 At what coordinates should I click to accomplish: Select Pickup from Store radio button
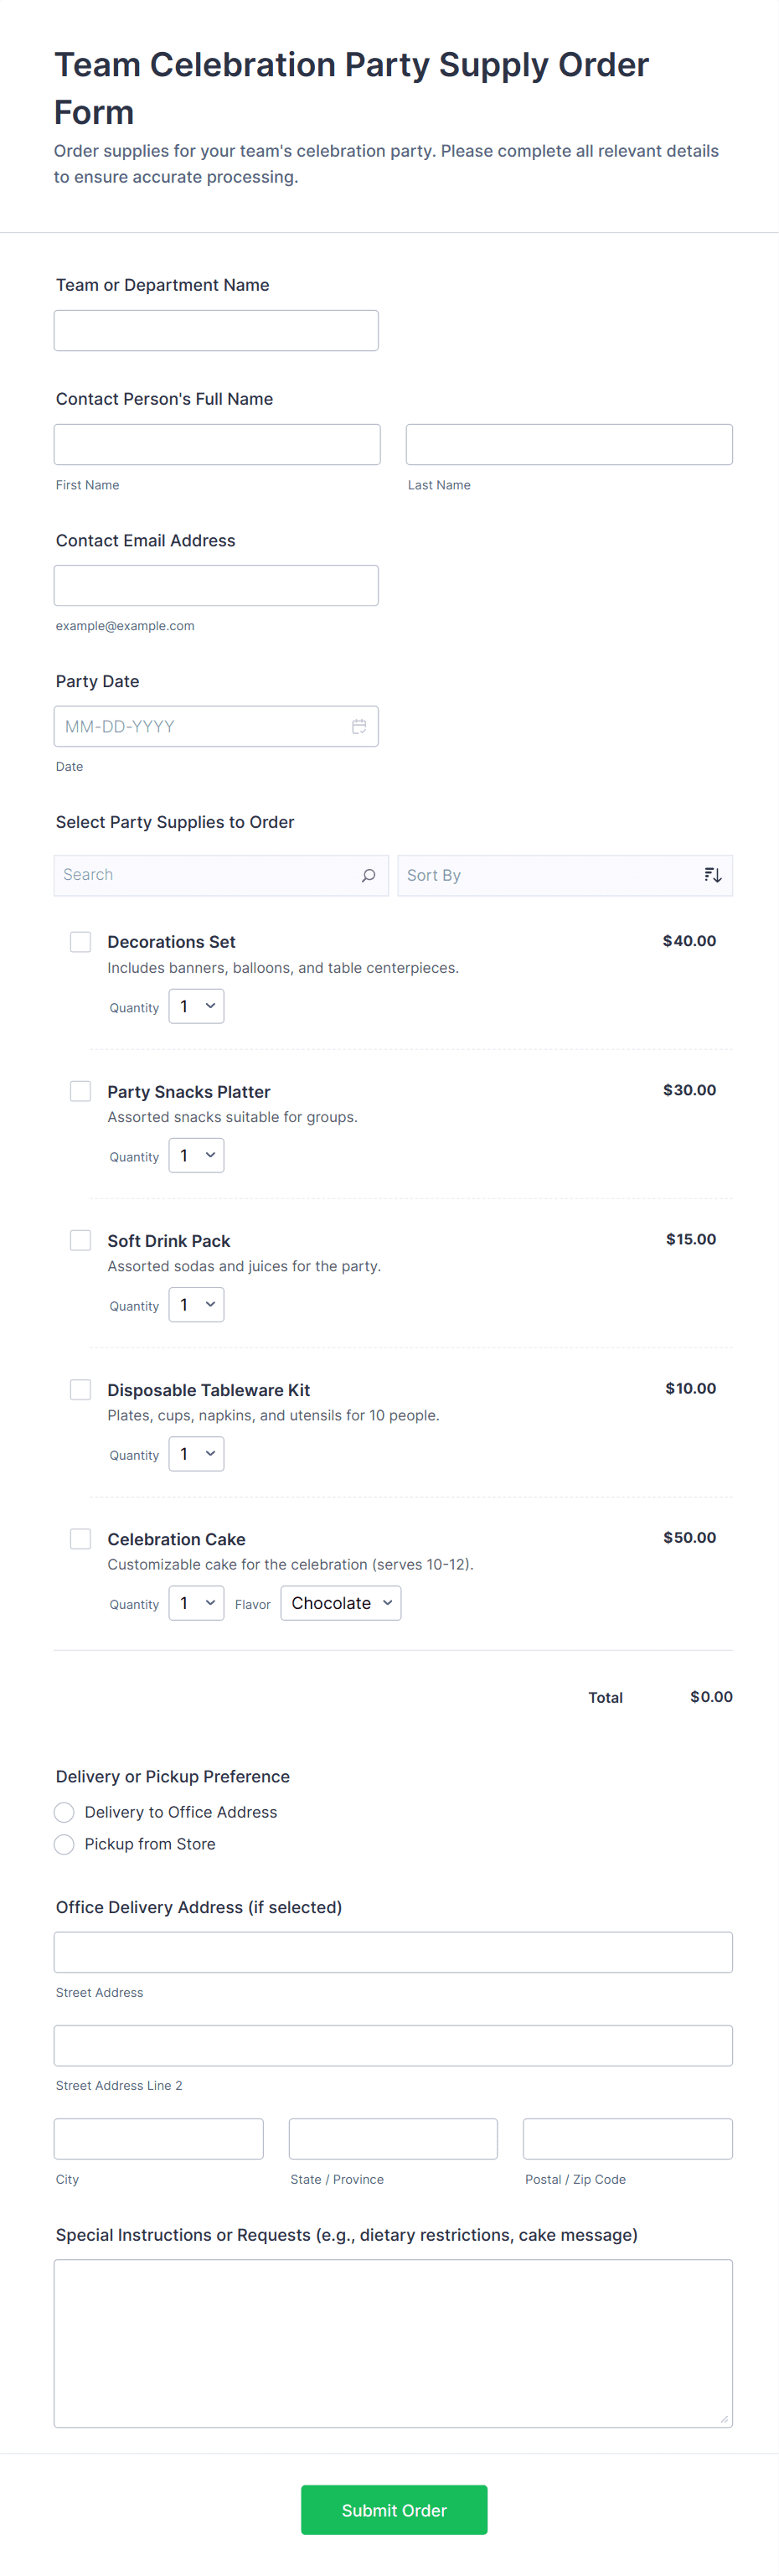click(x=64, y=1844)
